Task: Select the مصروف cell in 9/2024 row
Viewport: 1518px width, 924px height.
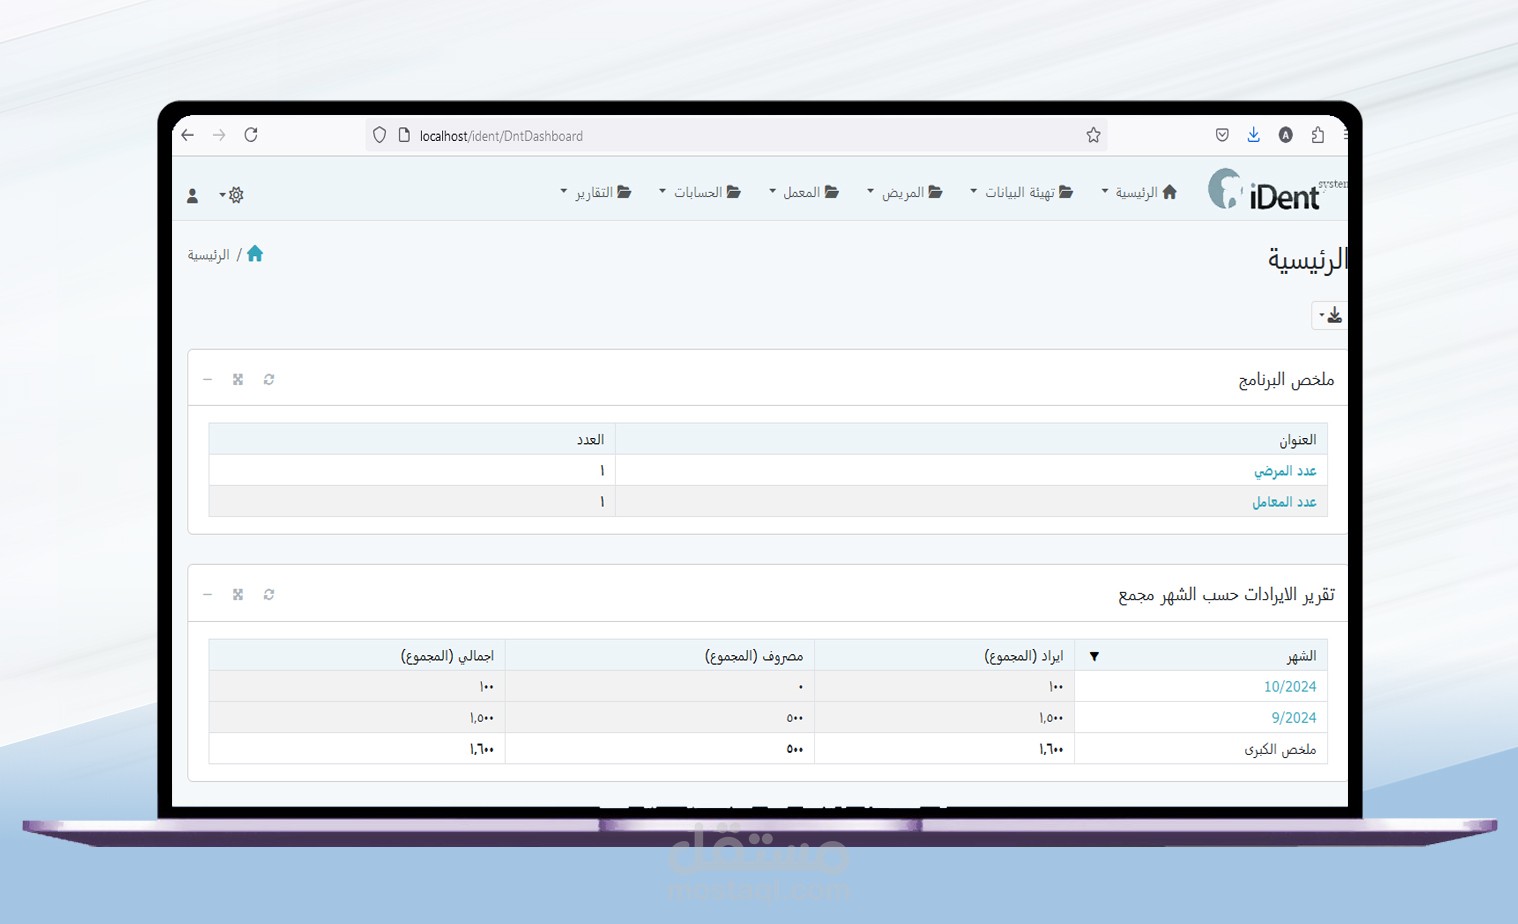Action: point(660,718)
